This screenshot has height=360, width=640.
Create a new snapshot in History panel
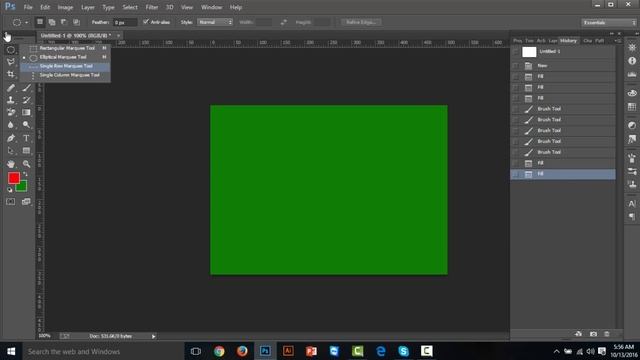tap(593, 334)
